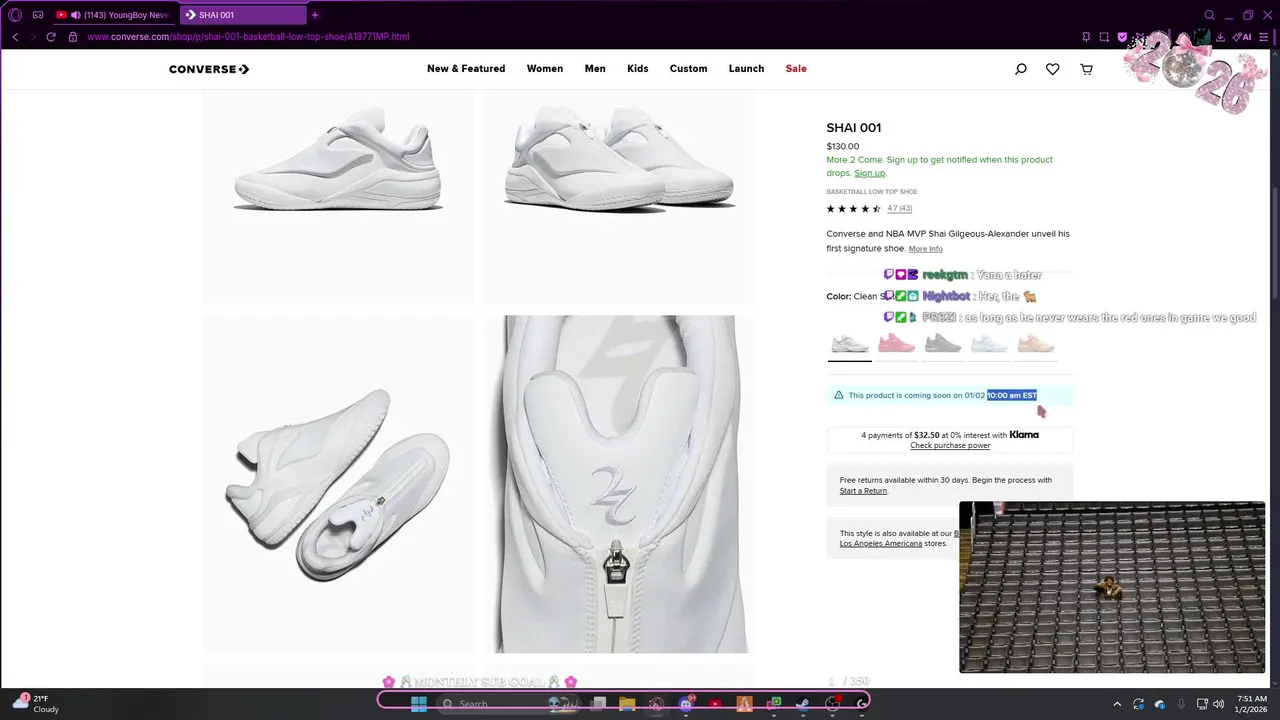Click the $130.00 price text
Viewport: 1280px width, 720px height.
(843, 146)
